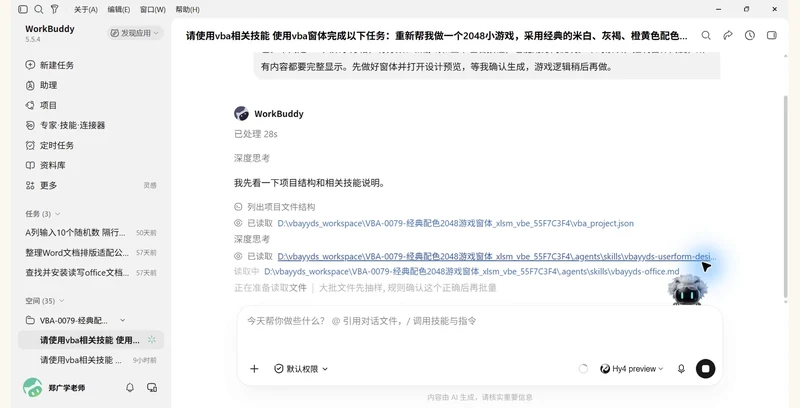The height and width of the screenshot is (408, 800).
Task: Click the loading spinner icon near model
Action: 583,369
